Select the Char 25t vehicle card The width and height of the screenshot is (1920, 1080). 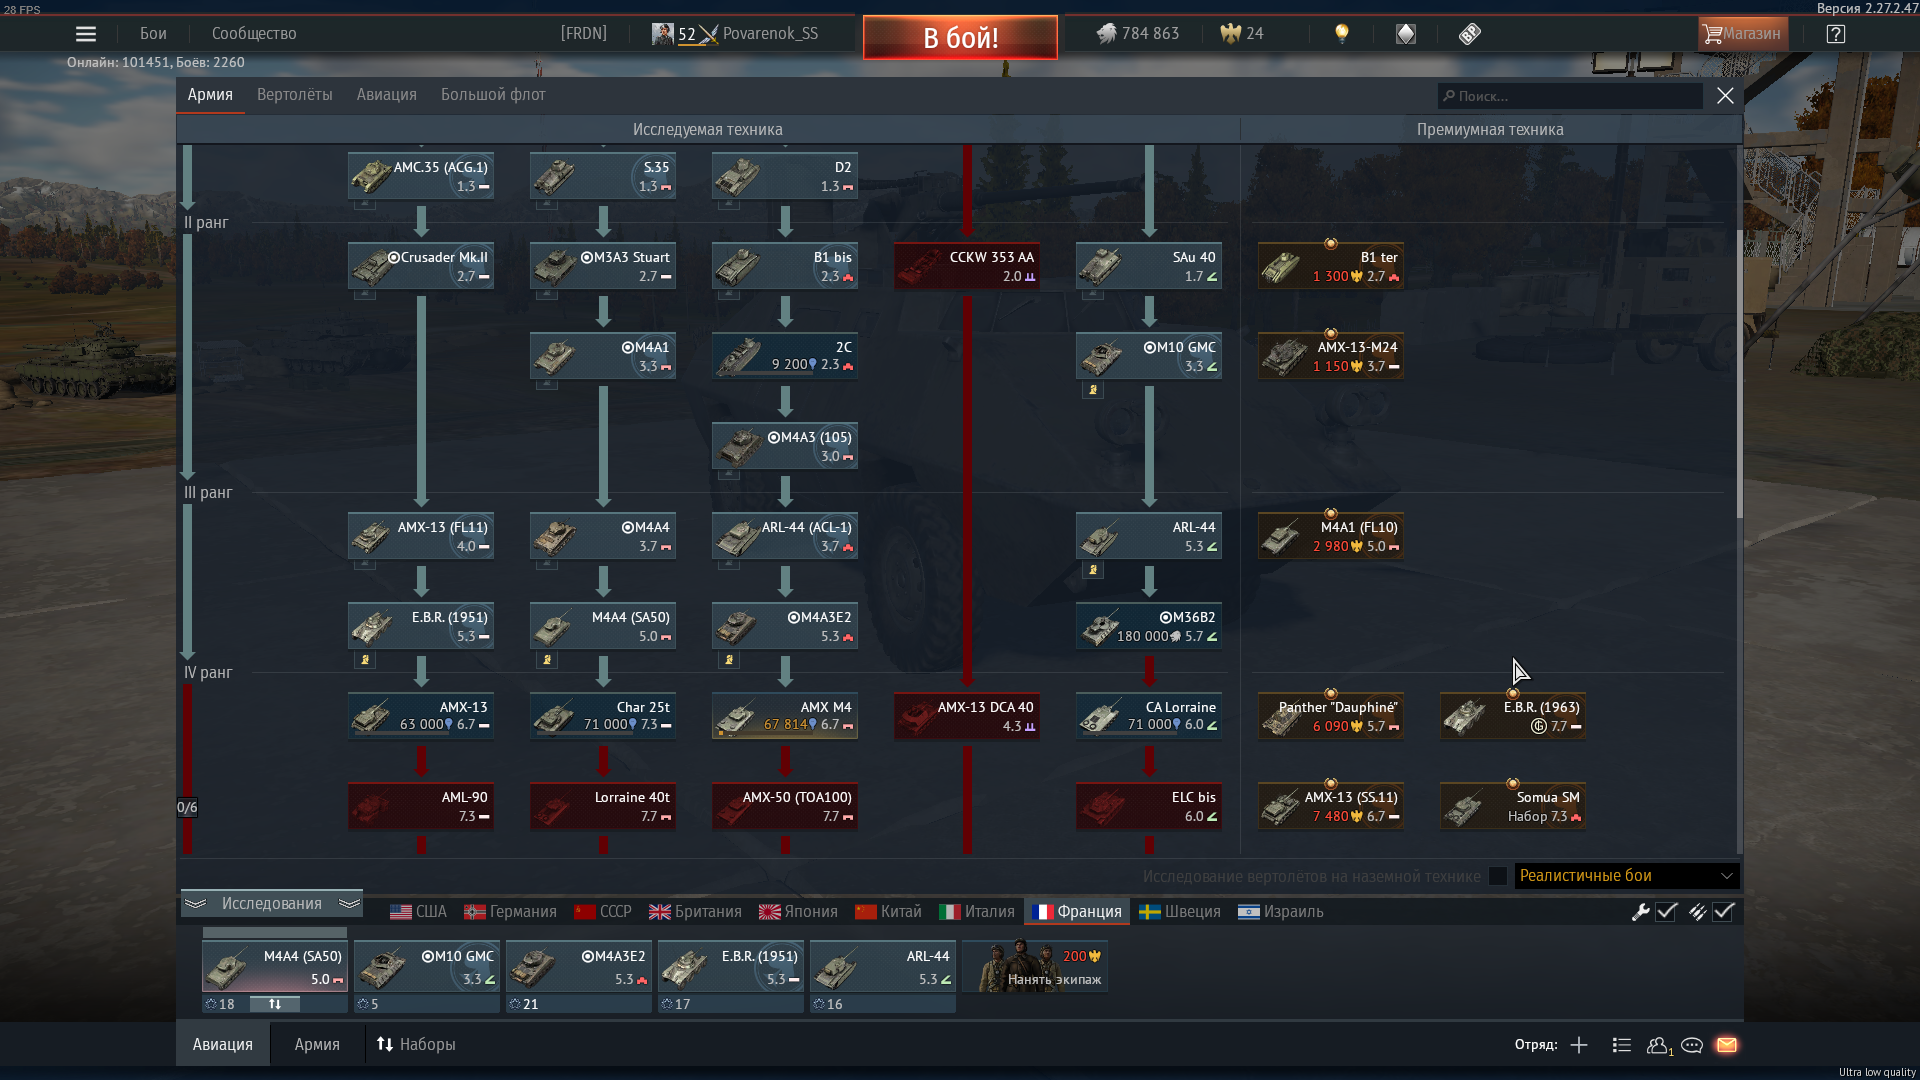point(602,716)
